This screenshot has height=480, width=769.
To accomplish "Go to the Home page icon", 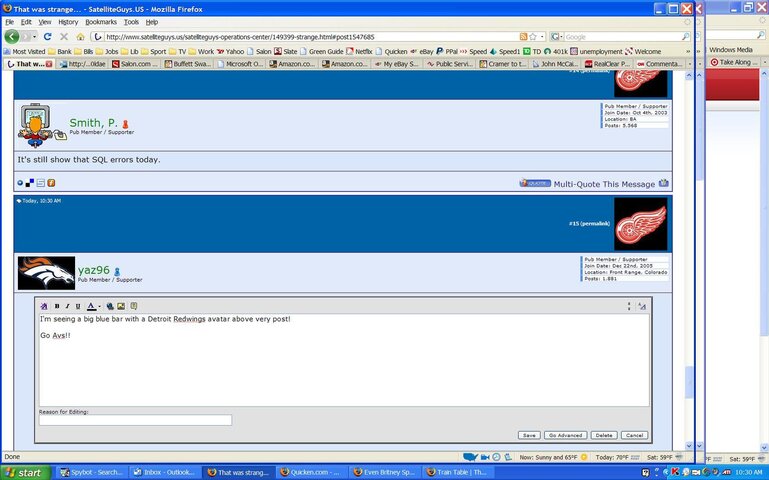I will coord(80,37).
